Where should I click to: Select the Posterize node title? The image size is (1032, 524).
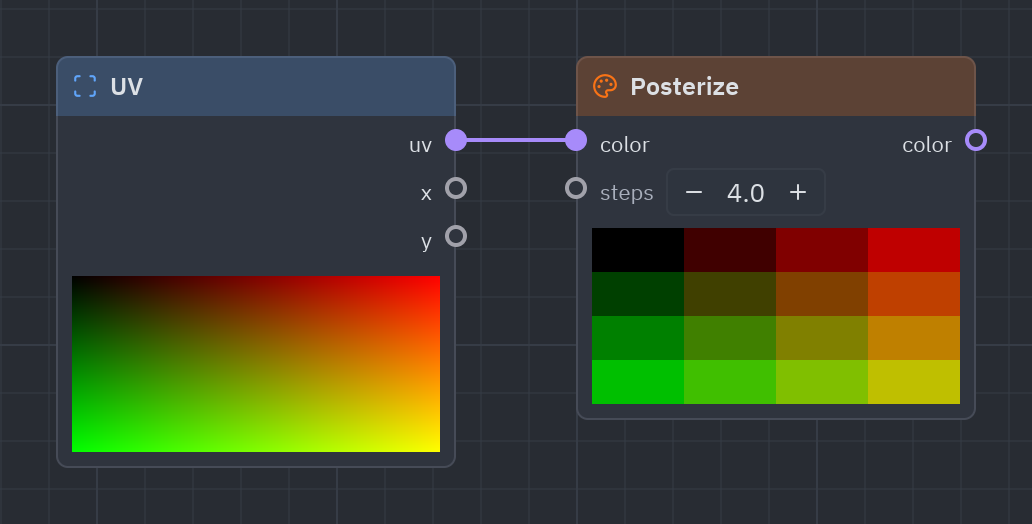click(684, 86)
